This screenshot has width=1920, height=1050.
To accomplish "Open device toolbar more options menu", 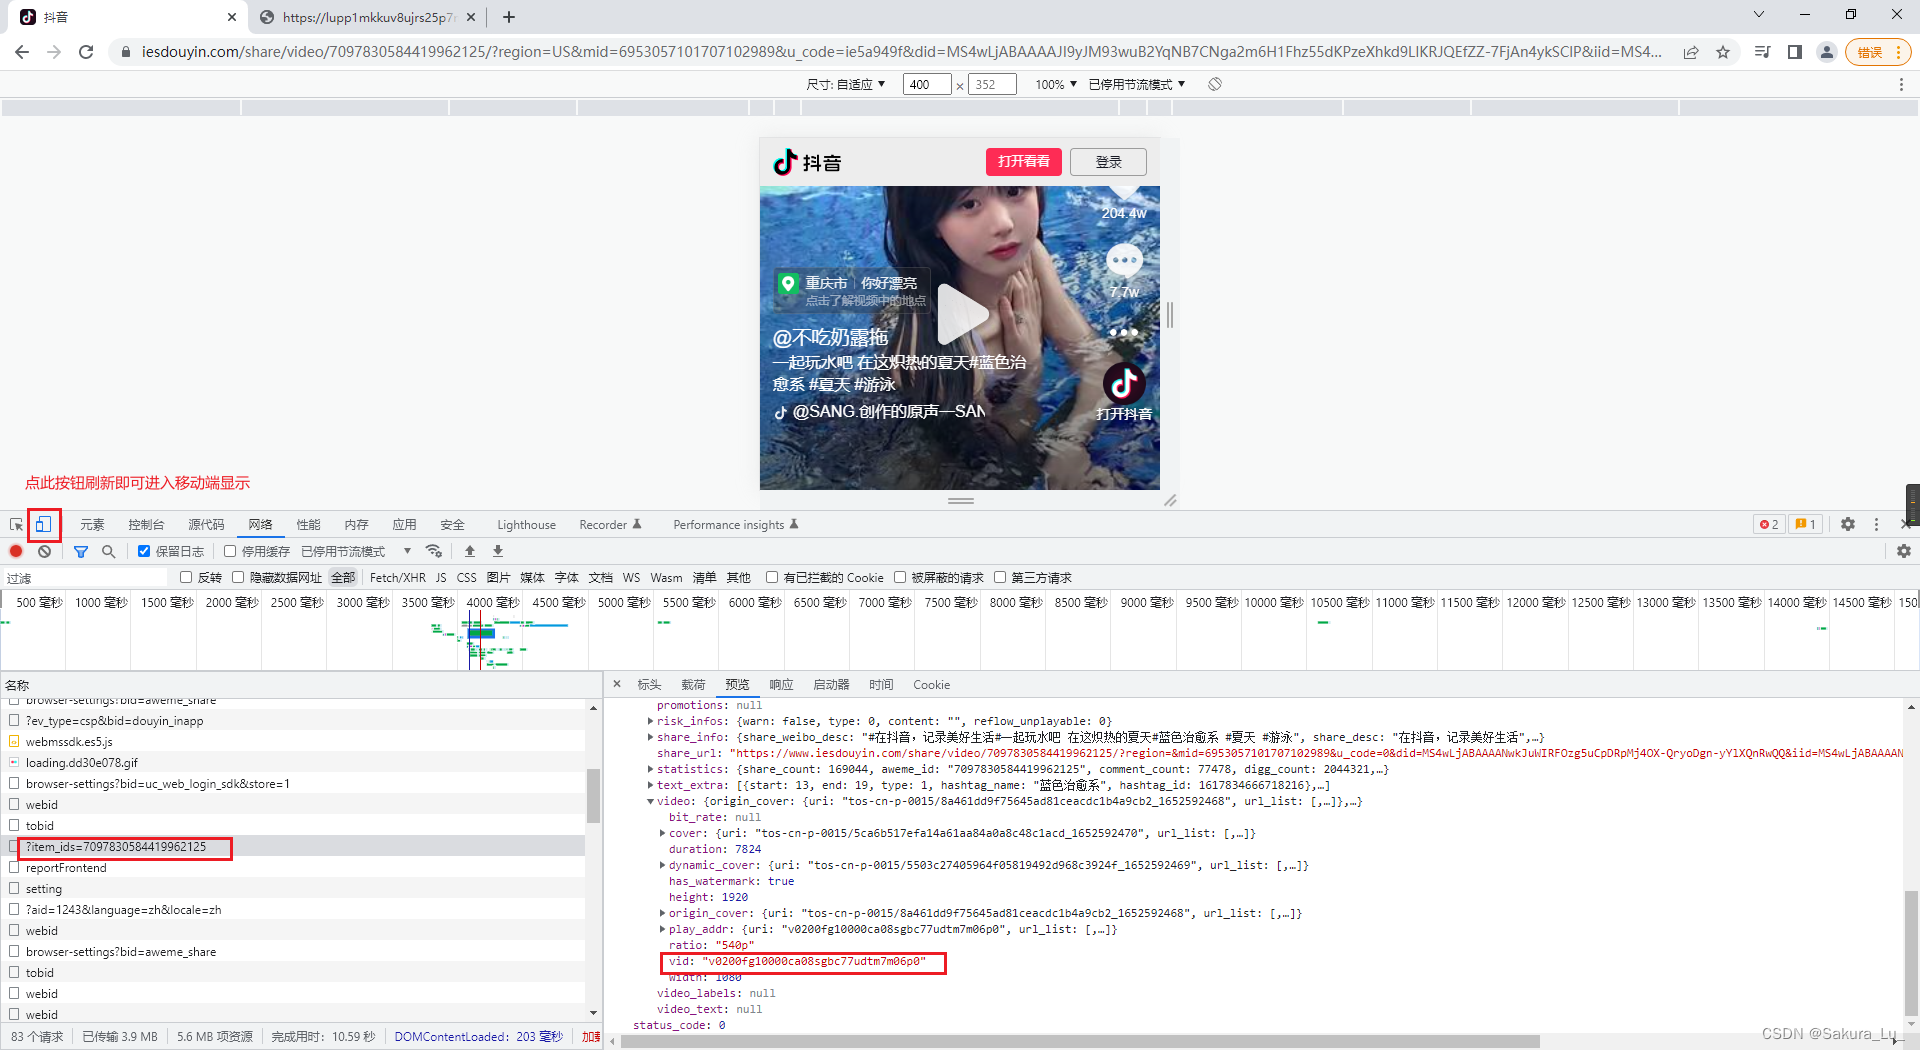I will (1901, 85).
